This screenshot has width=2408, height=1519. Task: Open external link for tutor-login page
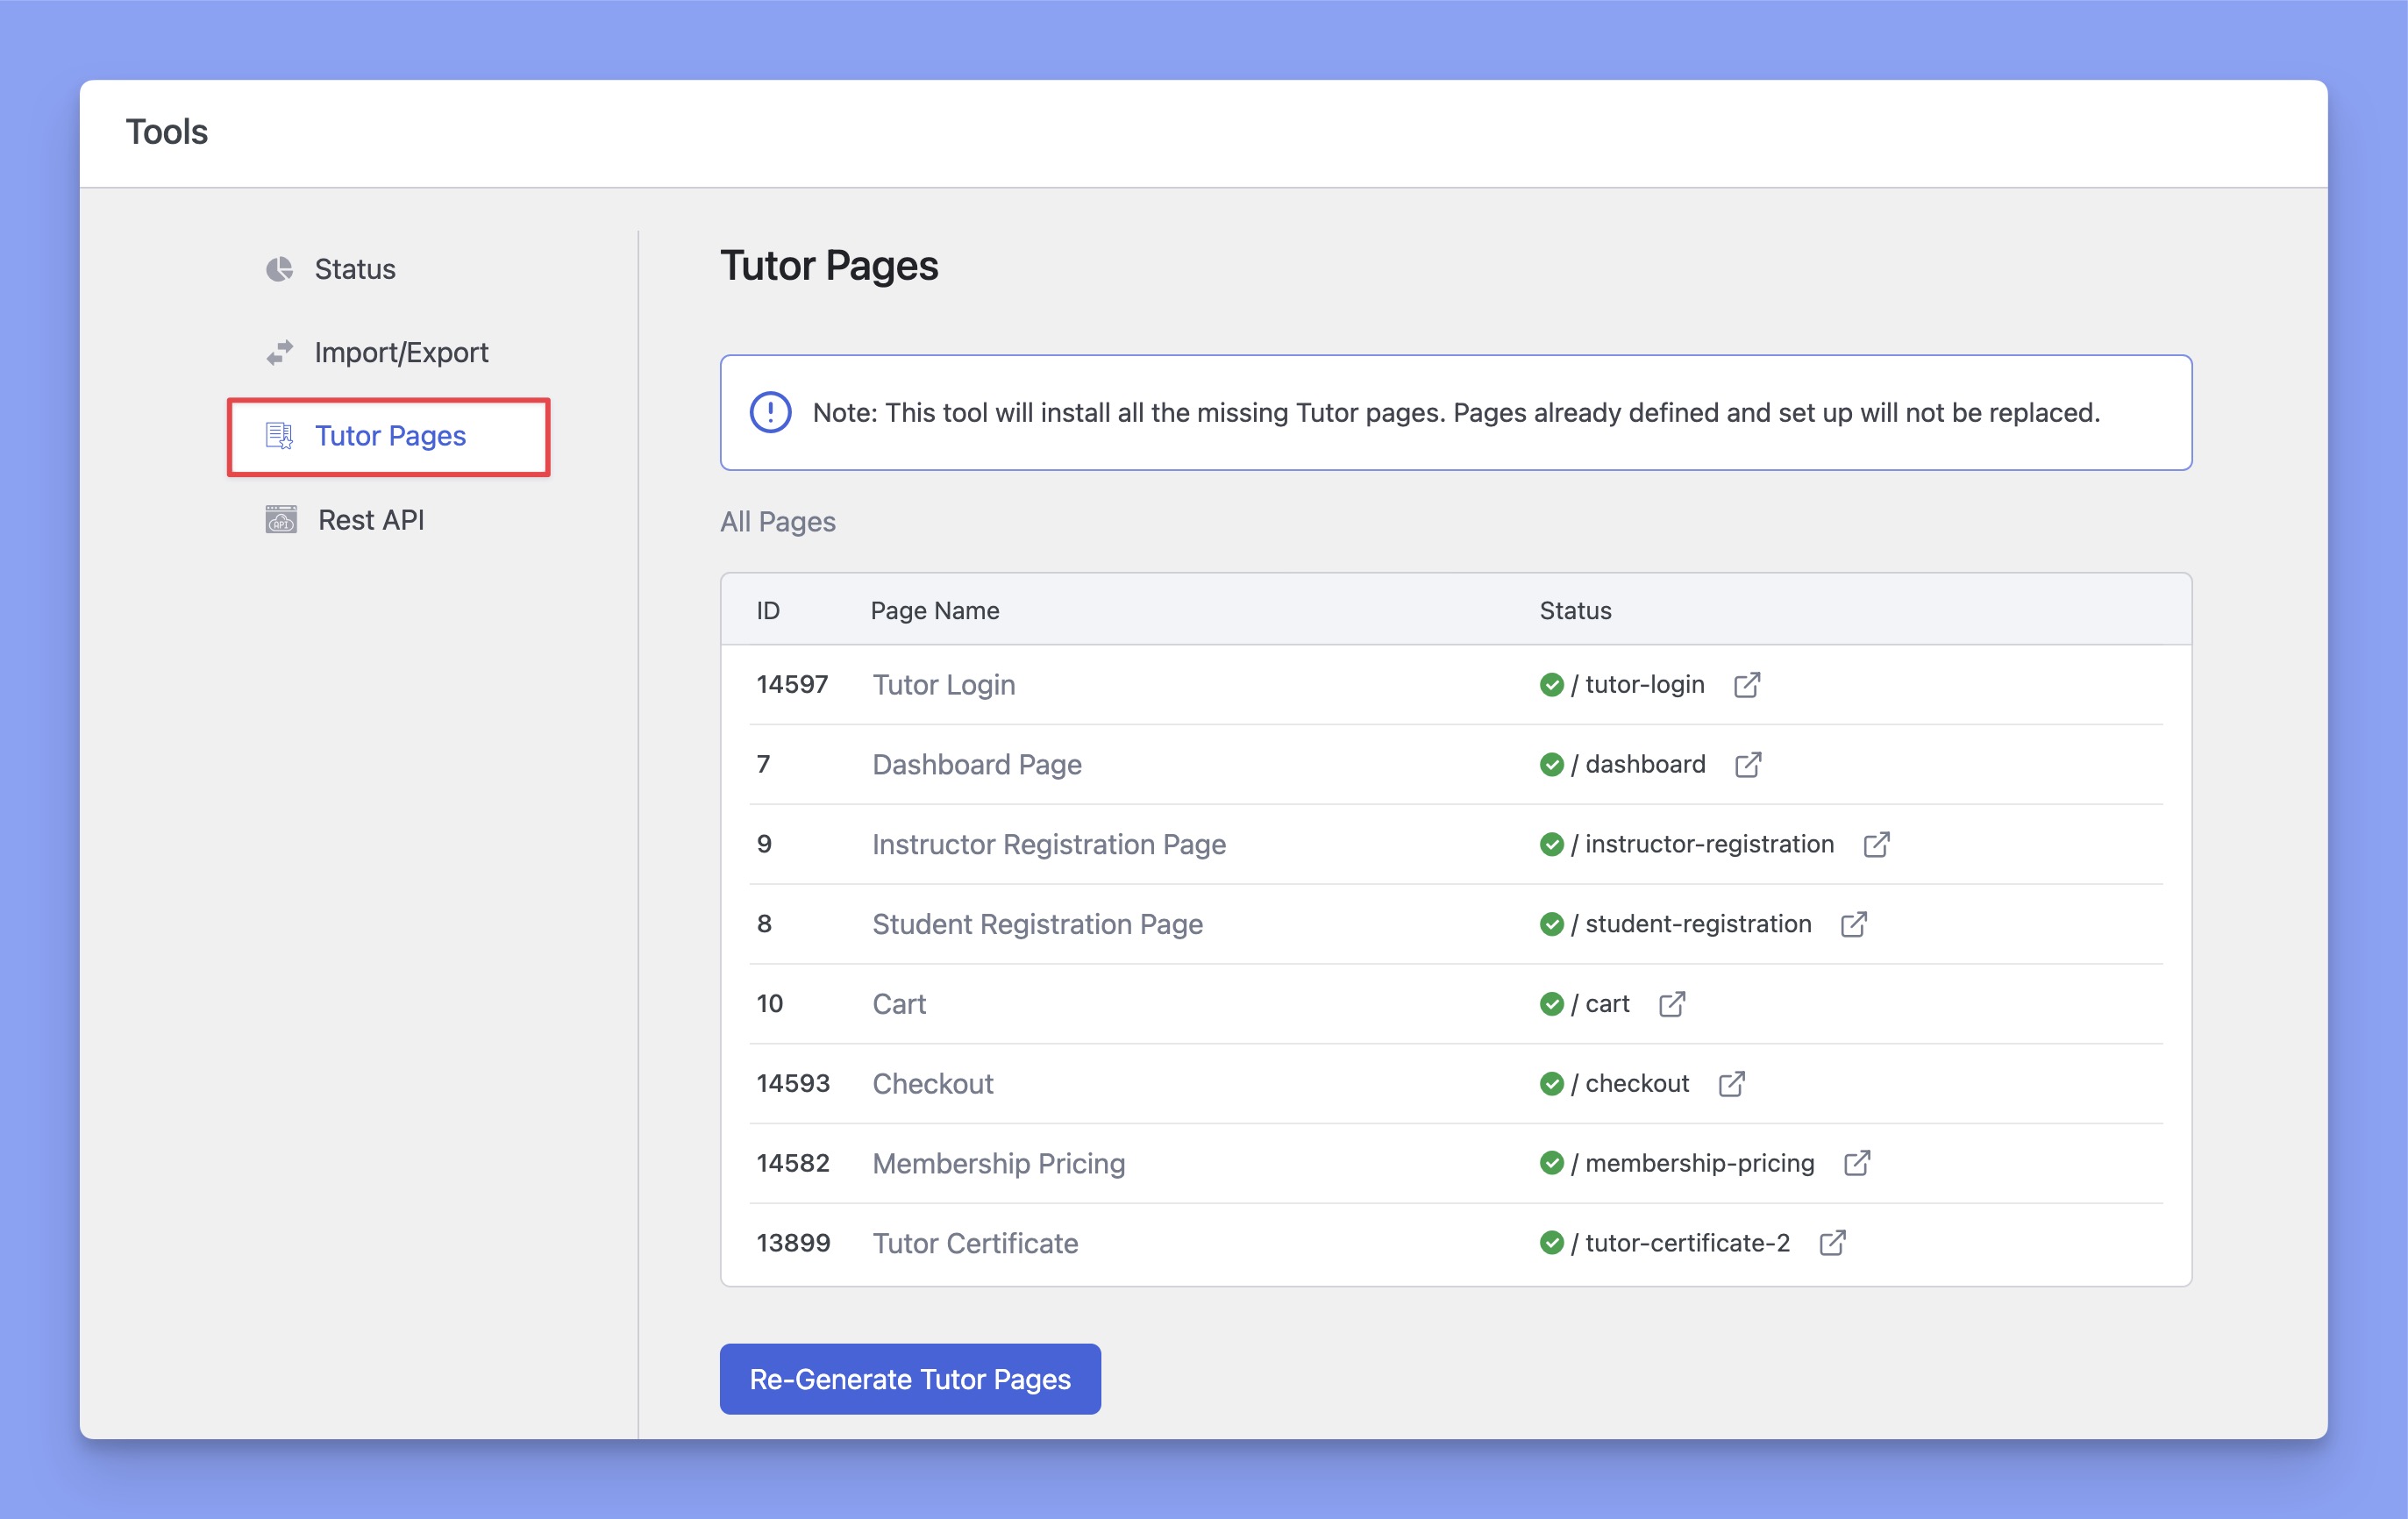[1747, 684]
